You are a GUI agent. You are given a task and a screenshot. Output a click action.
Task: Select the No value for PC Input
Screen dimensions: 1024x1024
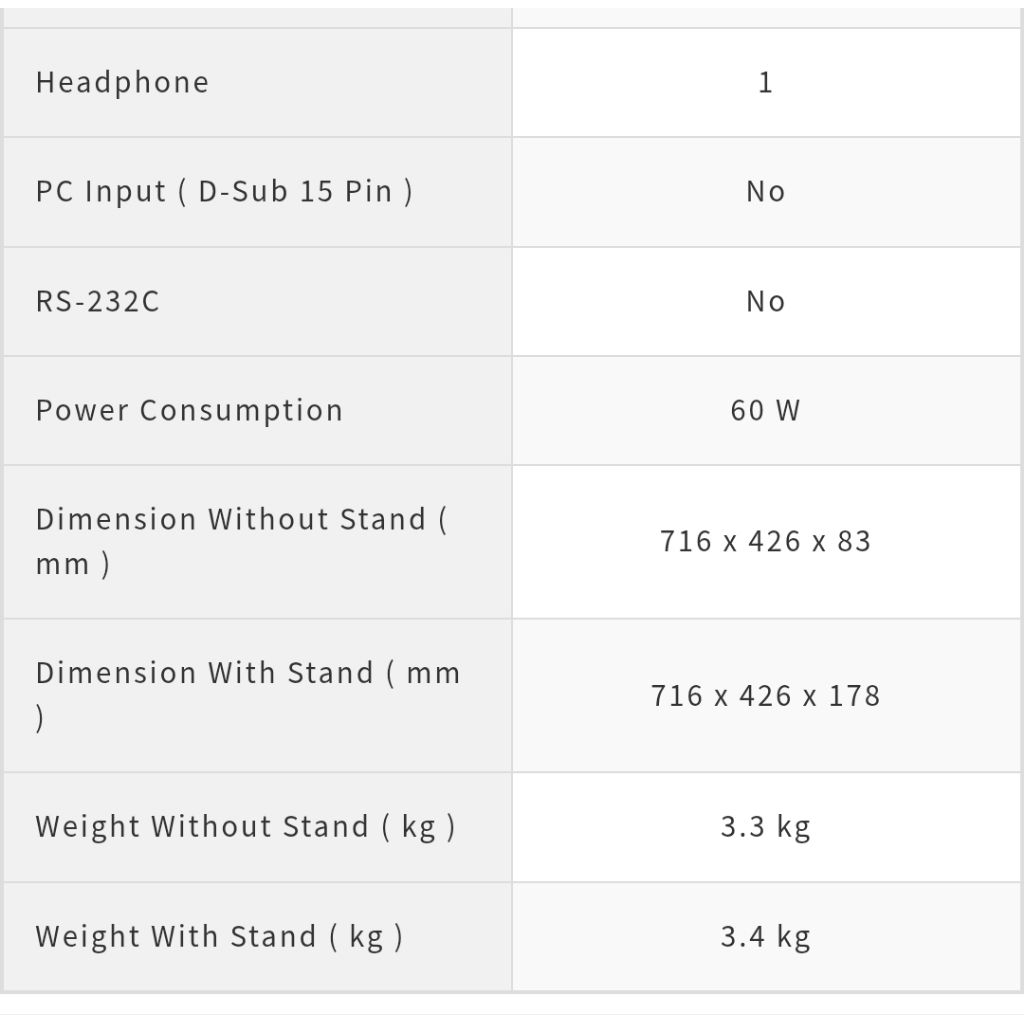click(765, 191)
